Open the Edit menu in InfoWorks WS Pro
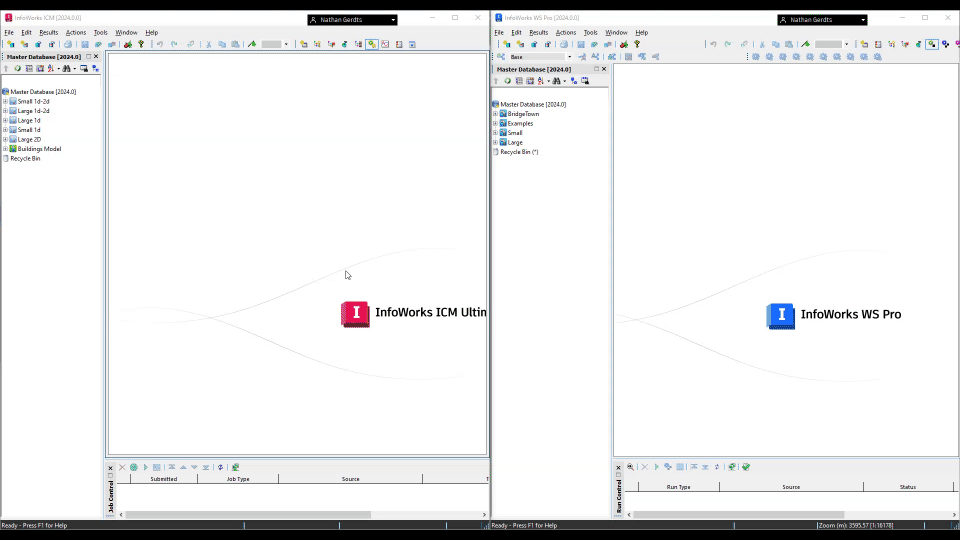The height and width of the screenshot is (540, 960). point(516,32)
